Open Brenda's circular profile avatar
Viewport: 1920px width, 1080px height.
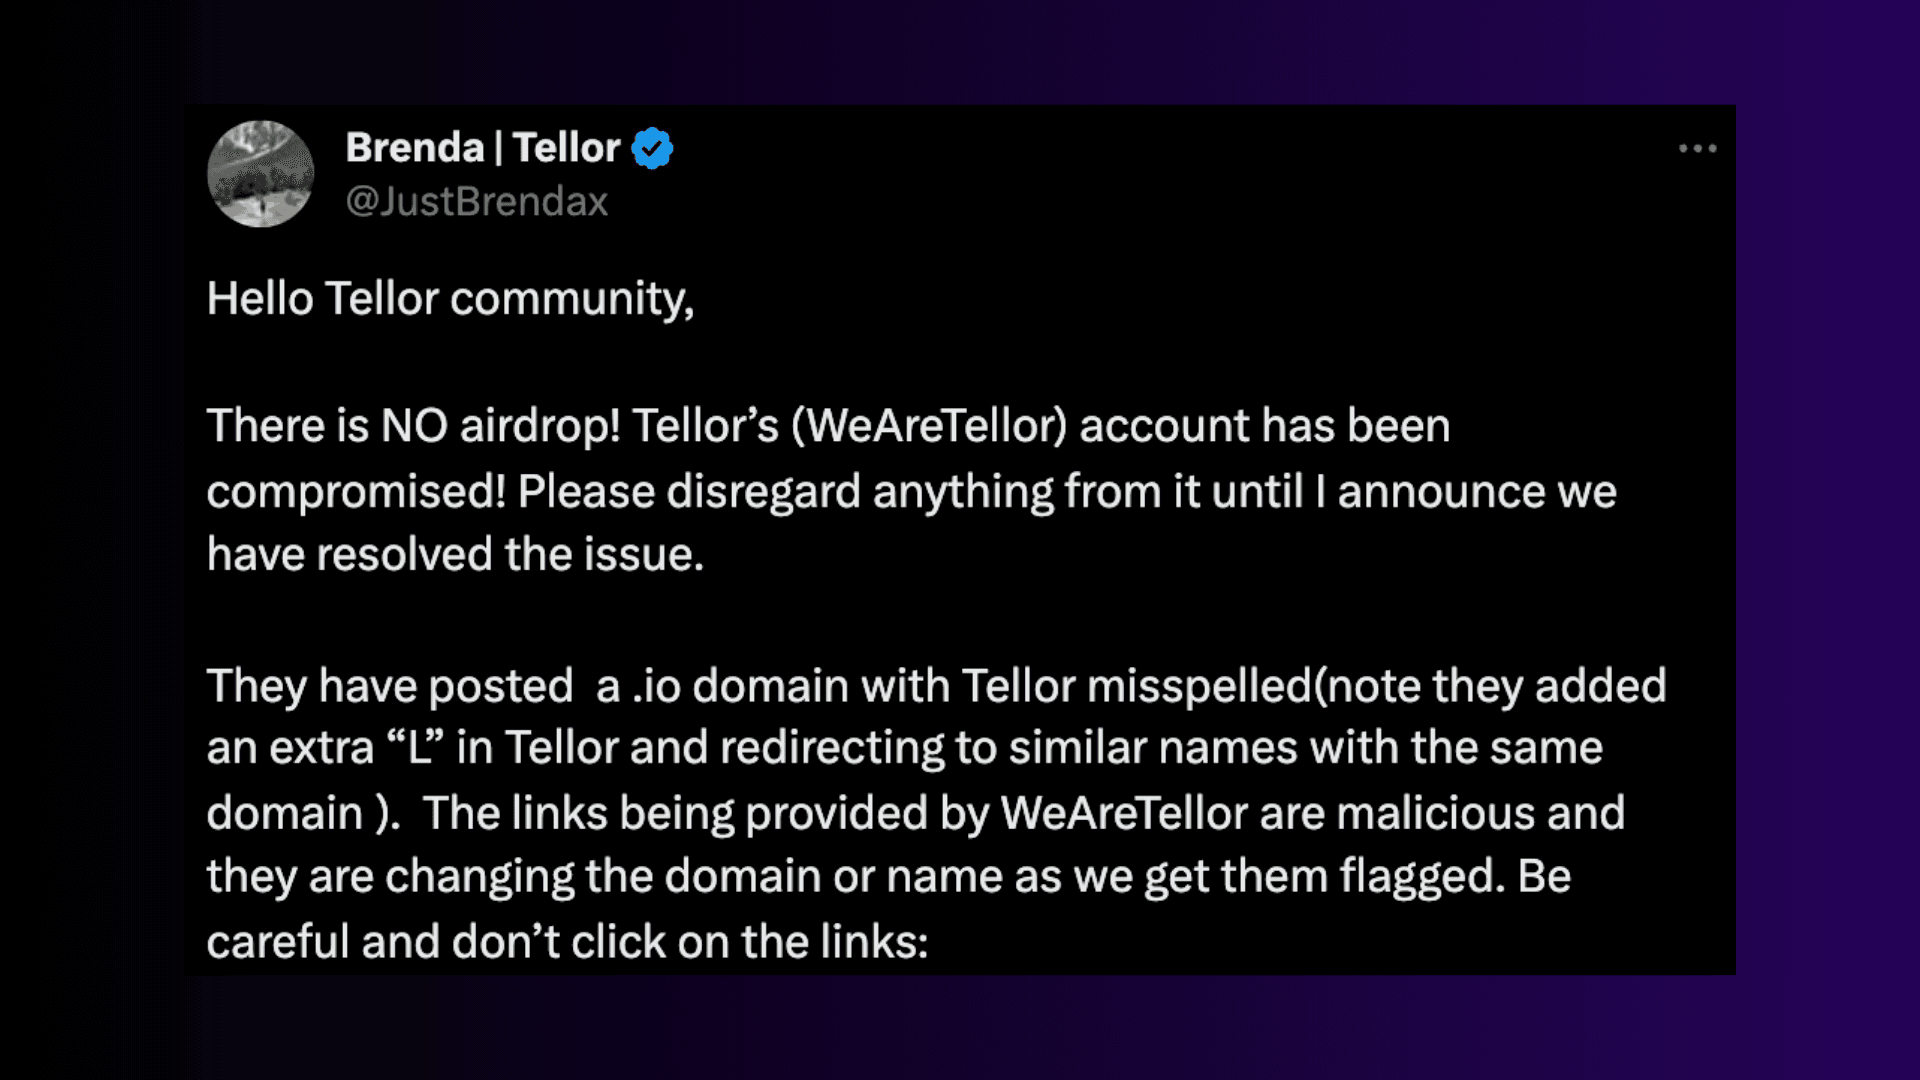pyautogui.click(x=260, y=174)
